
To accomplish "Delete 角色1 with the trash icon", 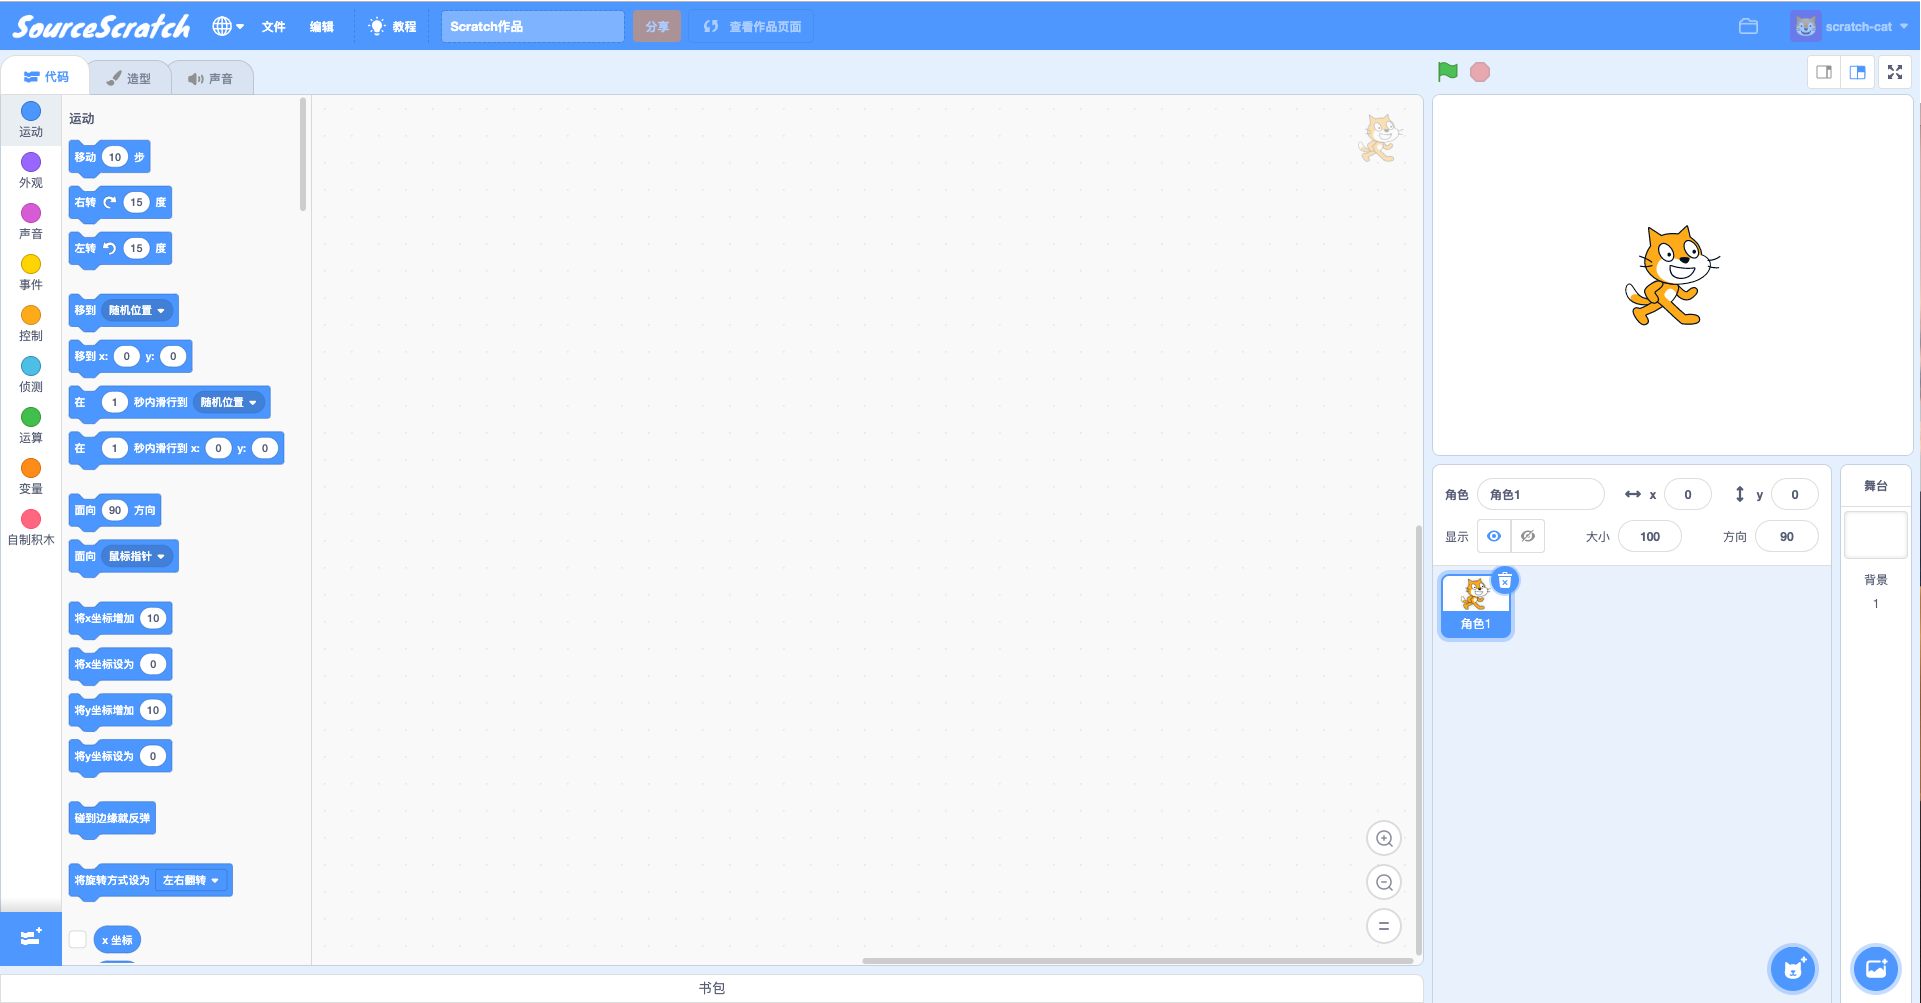I will point(1505,580).
